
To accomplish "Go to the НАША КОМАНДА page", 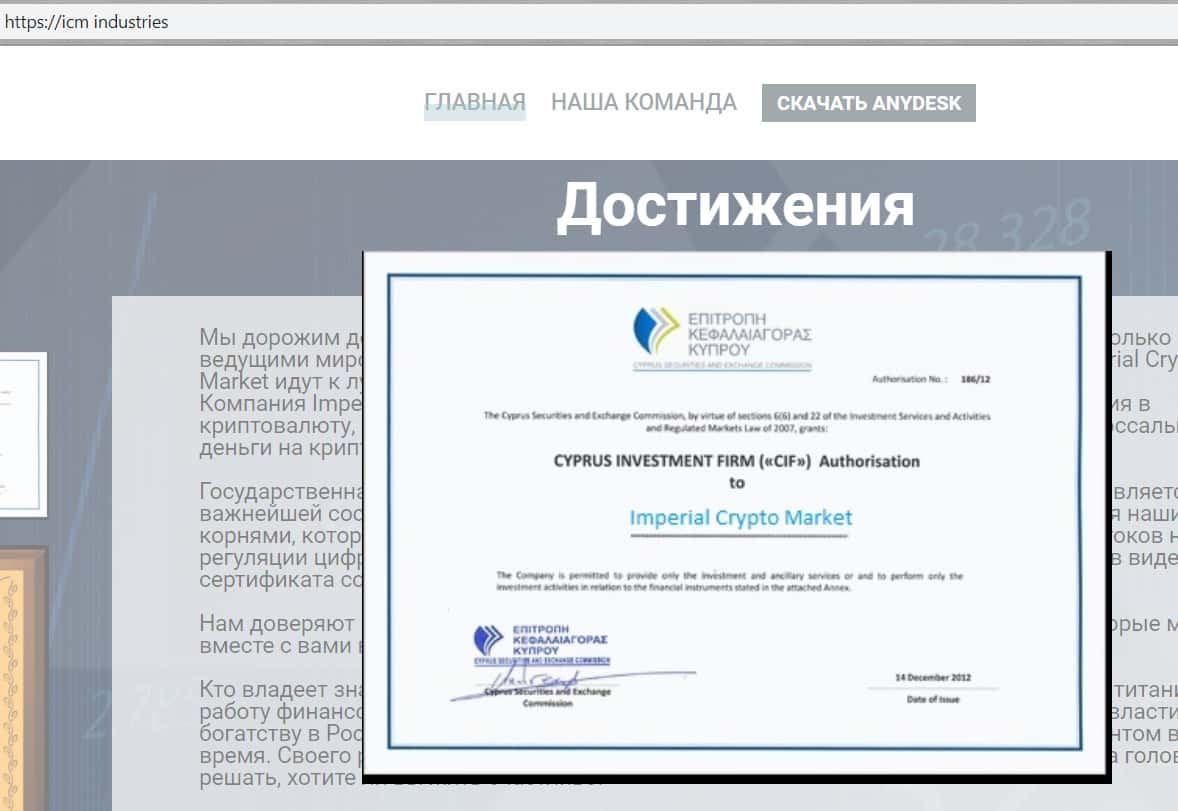I will tap(644, 102).
